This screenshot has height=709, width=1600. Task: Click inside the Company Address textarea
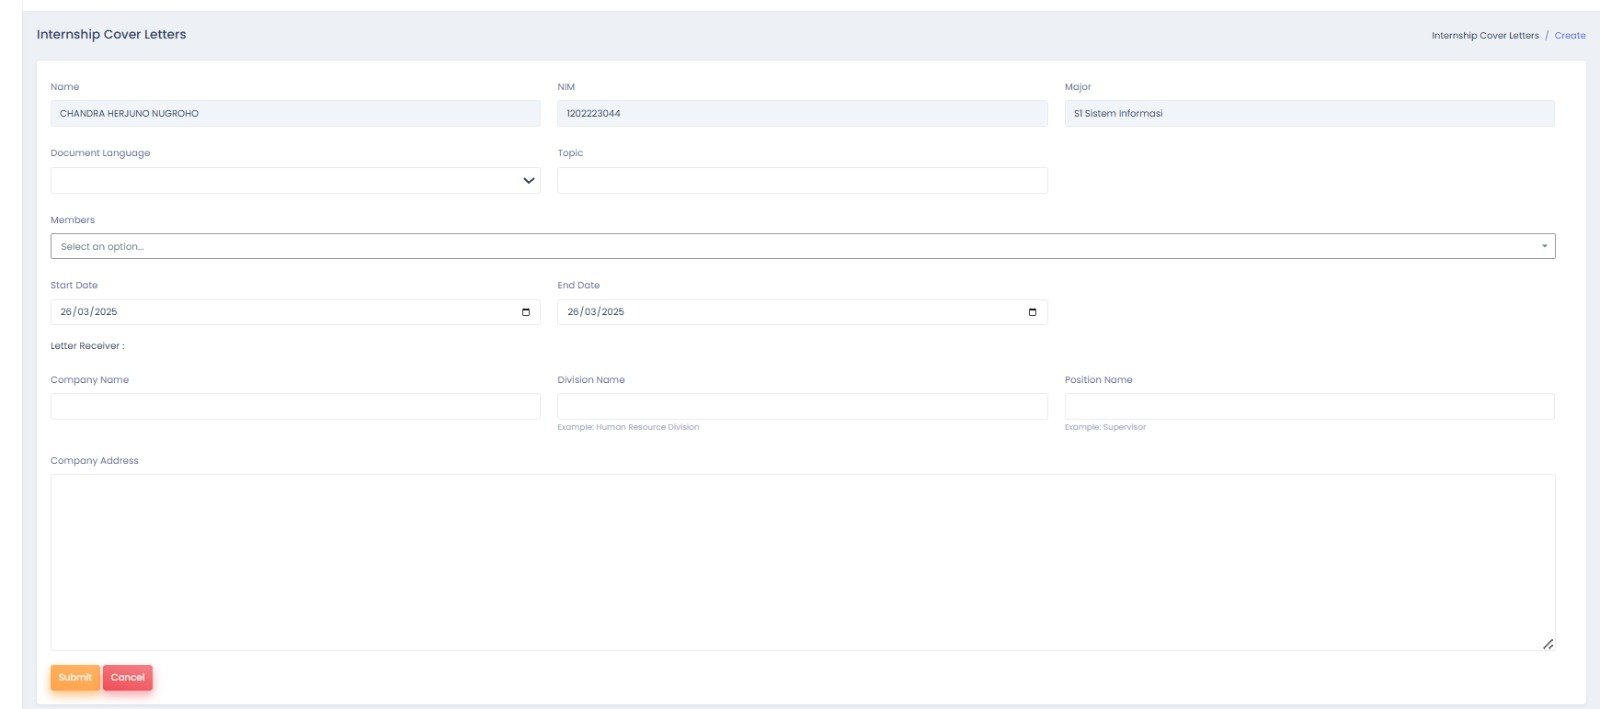point(802,562)
